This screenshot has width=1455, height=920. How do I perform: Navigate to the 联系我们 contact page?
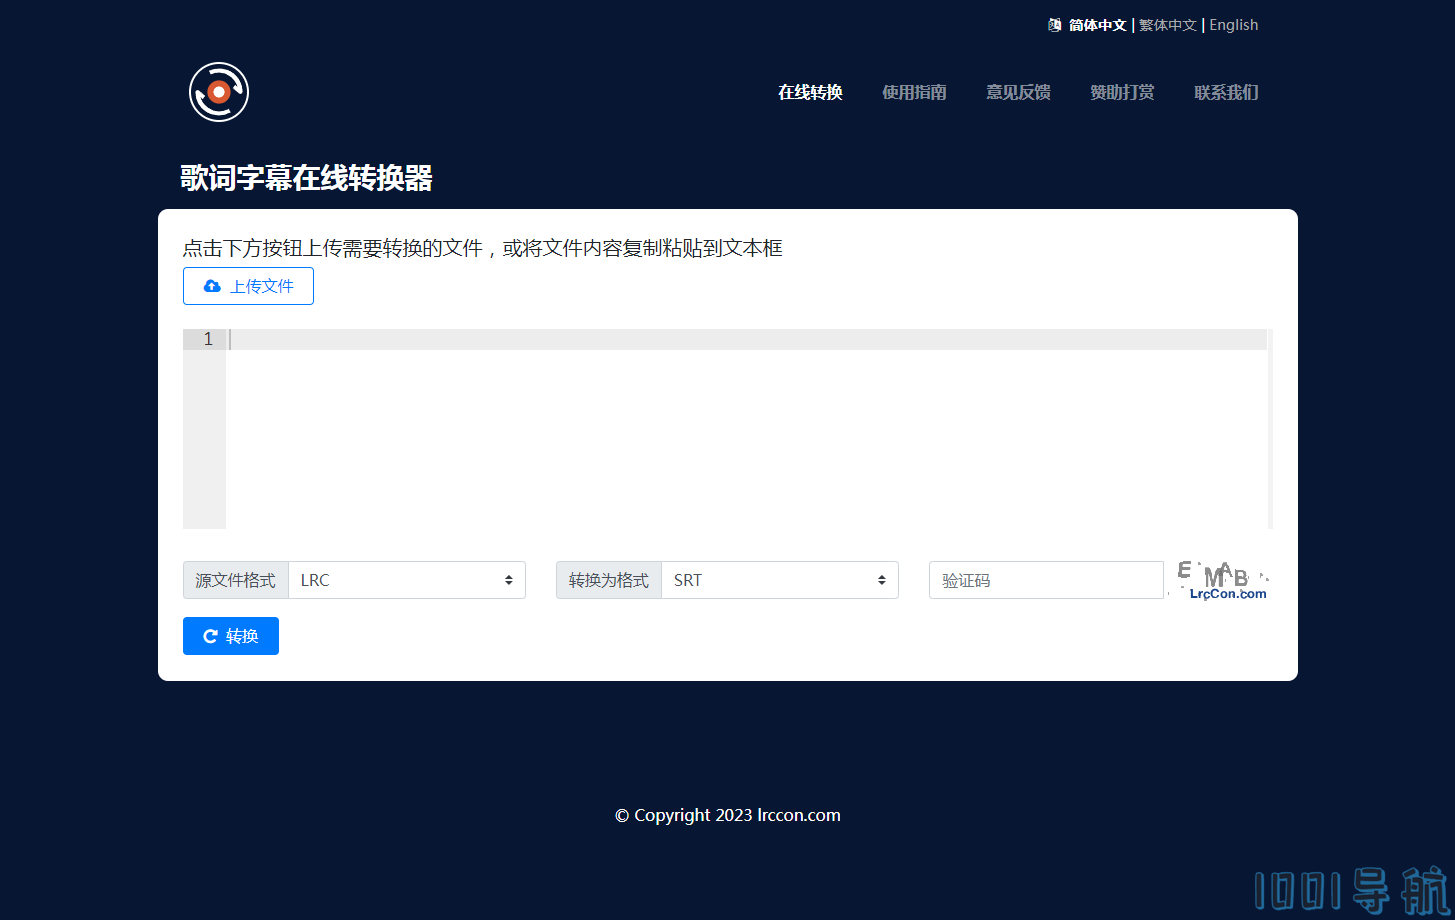(x=1226, y=92)
